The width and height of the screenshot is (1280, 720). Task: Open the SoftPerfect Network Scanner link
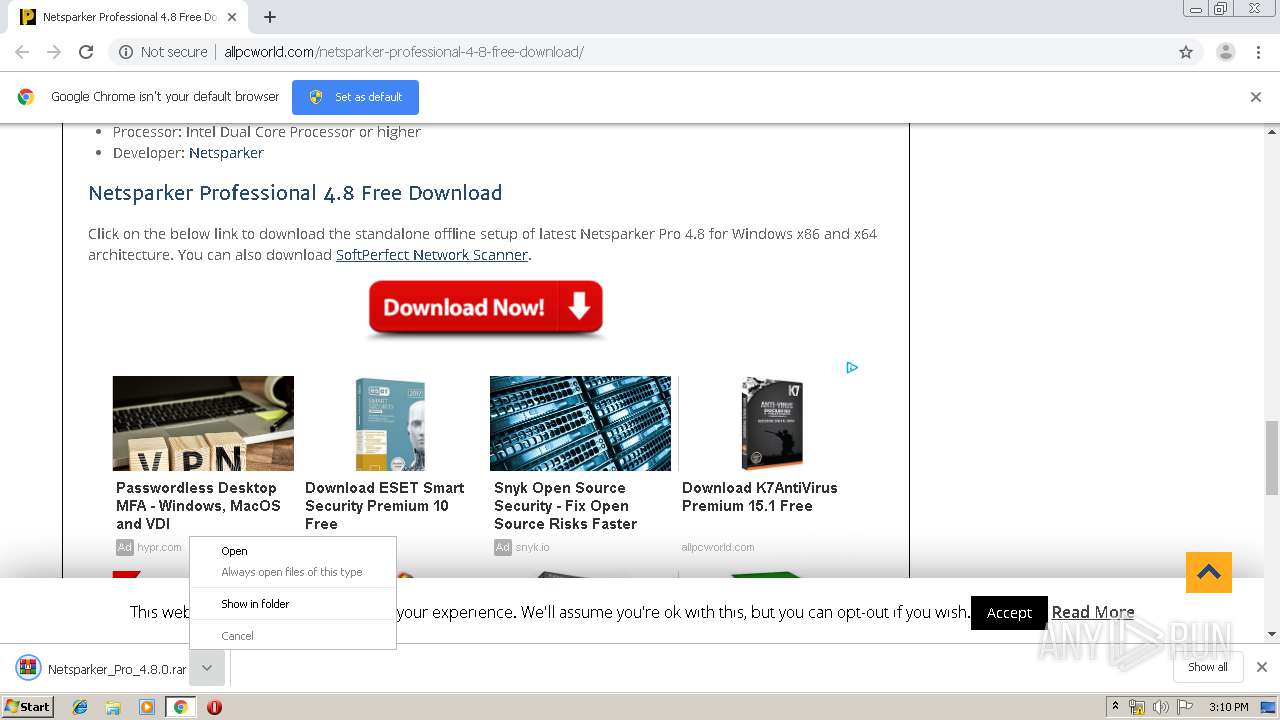432,255
